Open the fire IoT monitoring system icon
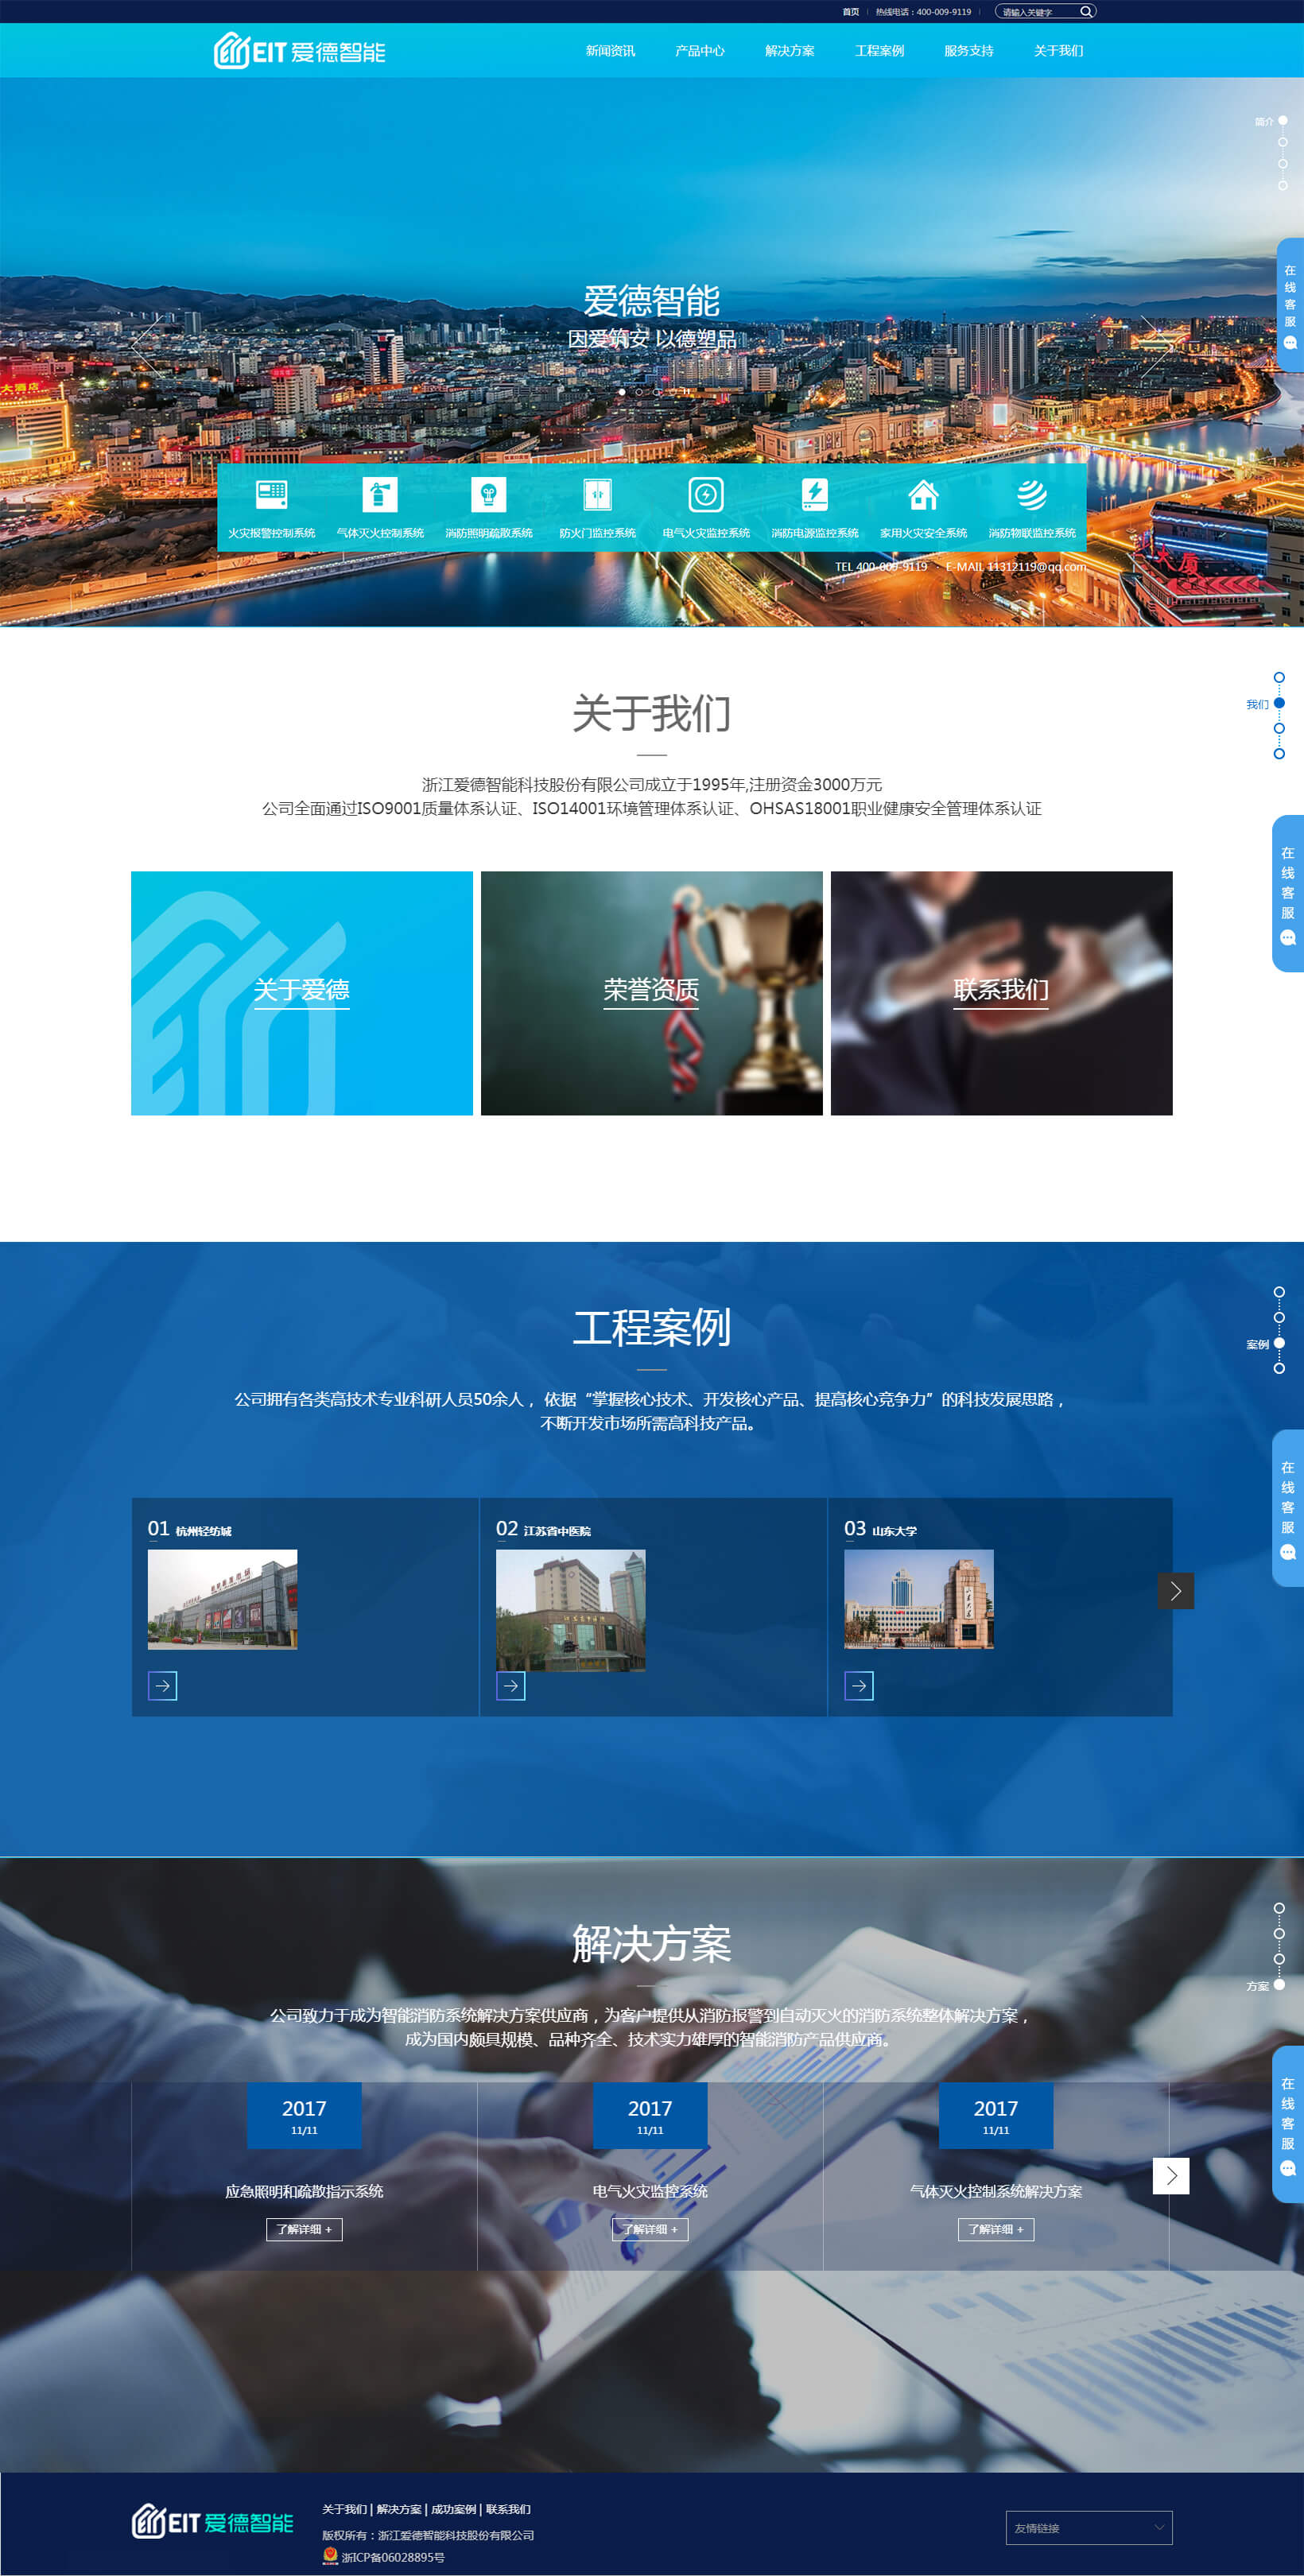Viewport: 1304px width, 2576px height. (x=1032, y=494)
